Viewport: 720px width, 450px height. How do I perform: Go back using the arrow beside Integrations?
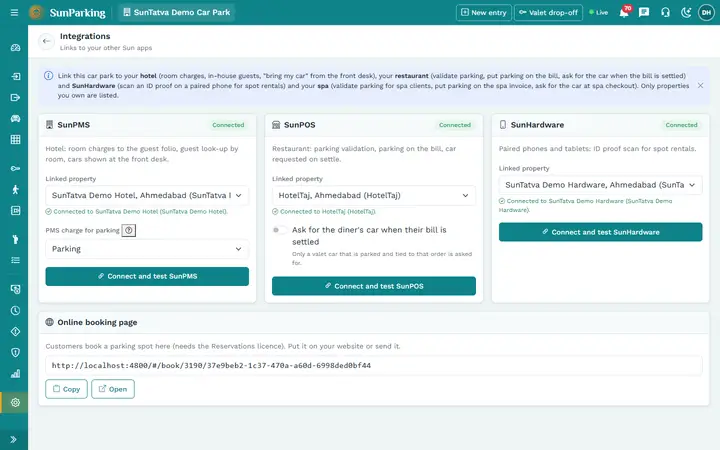(46, 41)
